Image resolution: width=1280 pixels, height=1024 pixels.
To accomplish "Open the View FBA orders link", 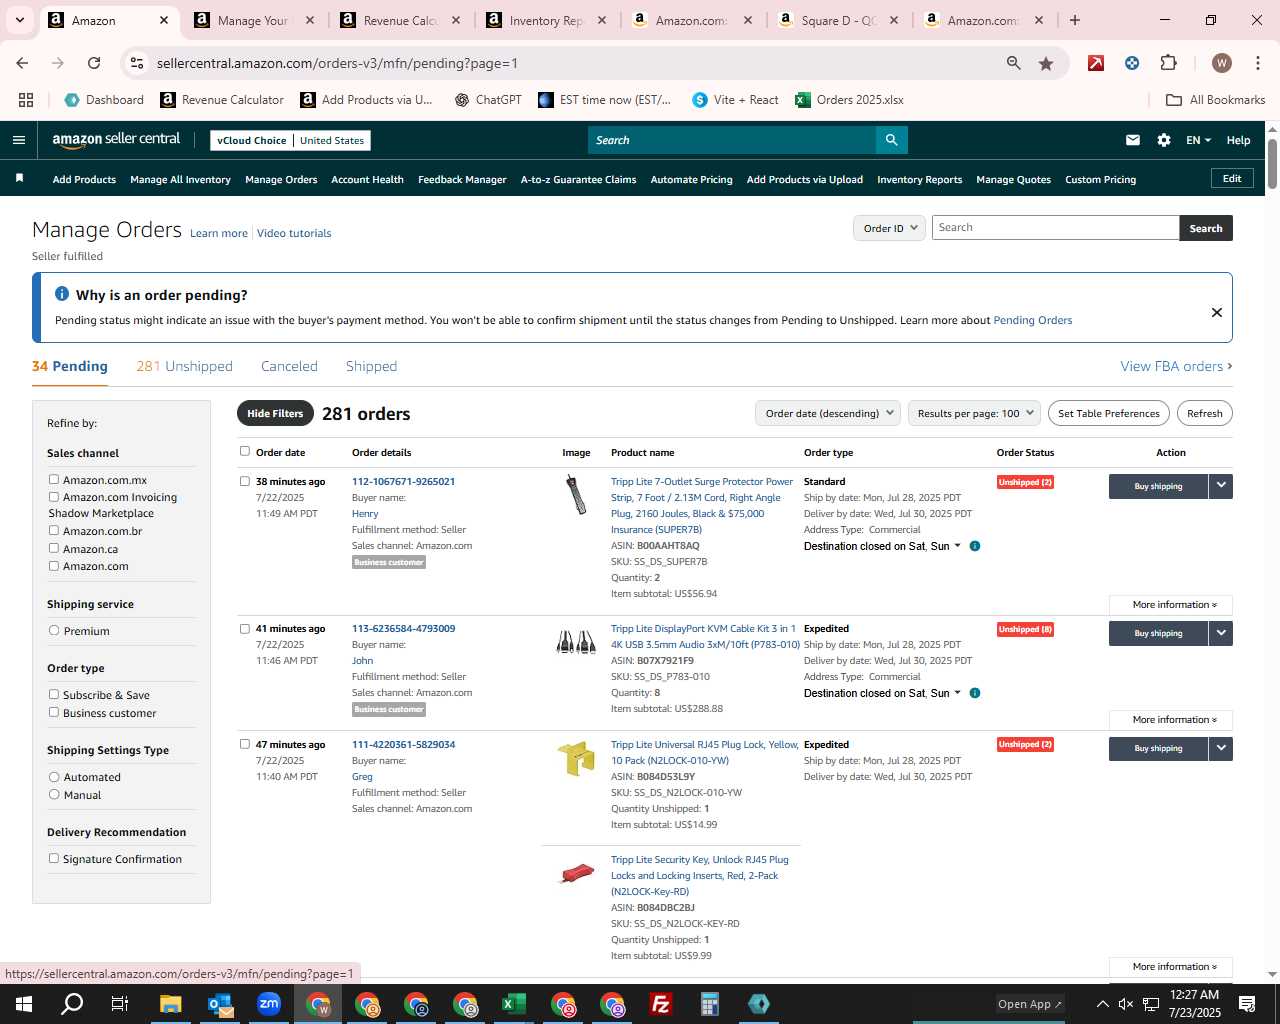I will click(1176, 366).
